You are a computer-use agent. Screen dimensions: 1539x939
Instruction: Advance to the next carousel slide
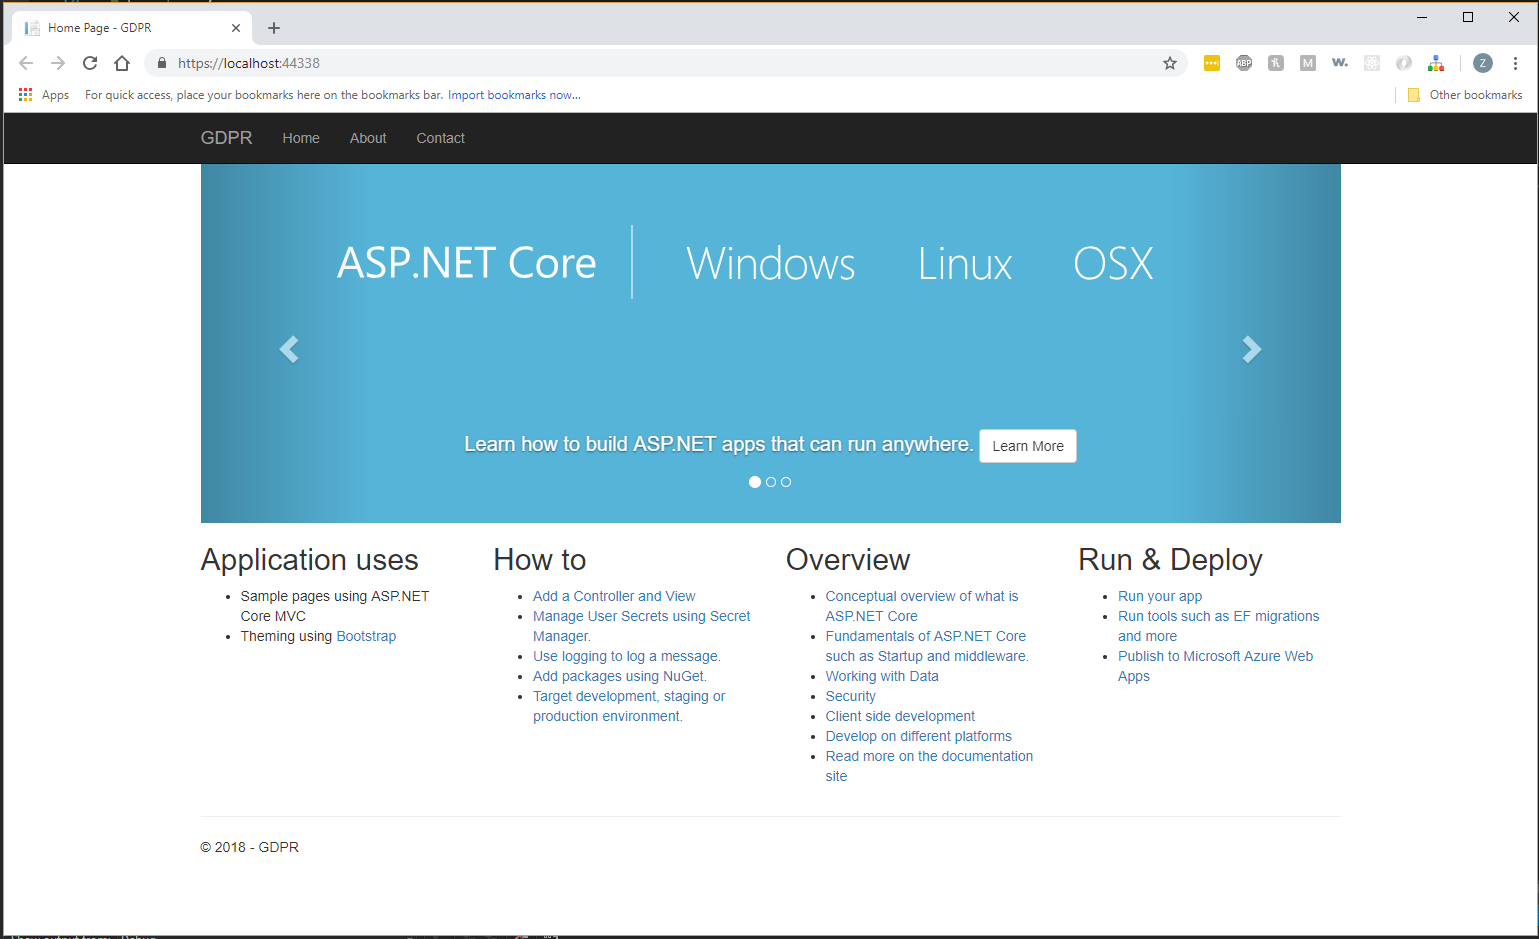pyautogui.click(x=1252, y=349)
